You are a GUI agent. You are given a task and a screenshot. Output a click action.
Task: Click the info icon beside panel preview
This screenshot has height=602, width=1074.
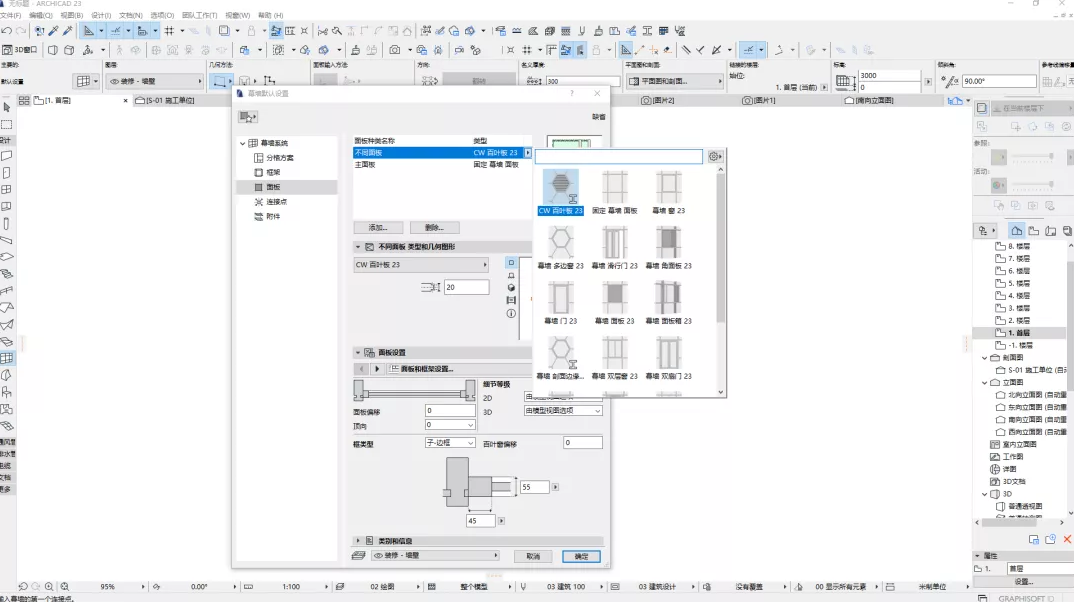(x=511, y=314)
